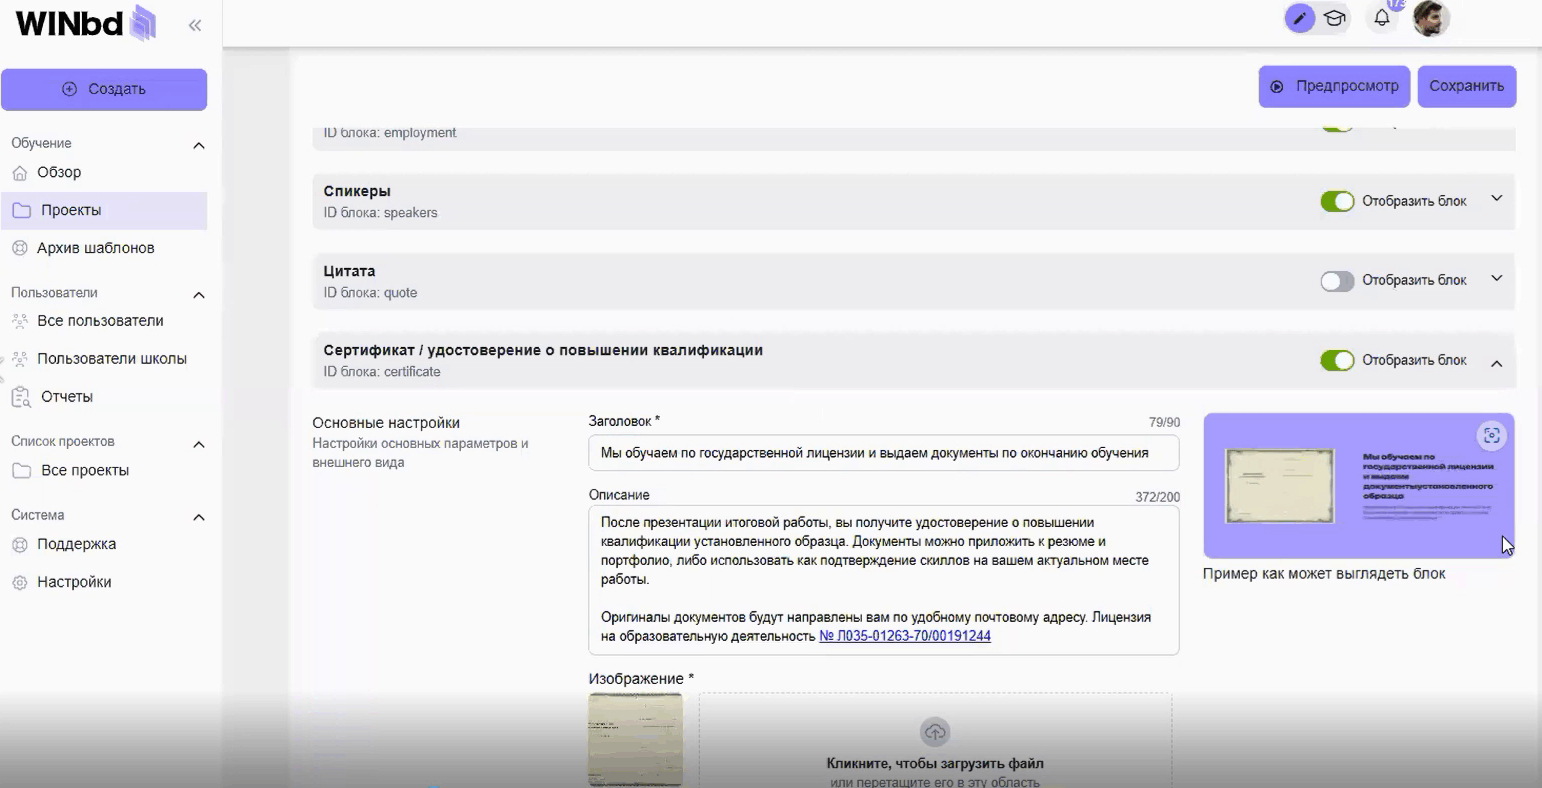1542x788 pixels.
Task: Open Проекты in the sidebar
Action: (x=104, y=210)
